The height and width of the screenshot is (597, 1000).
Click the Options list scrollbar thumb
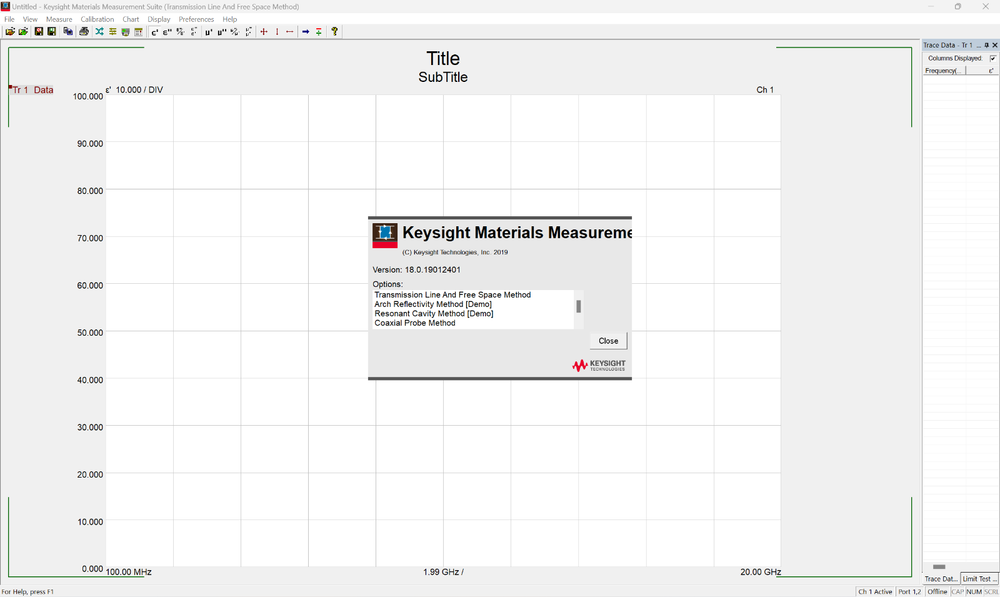point(578,306)
